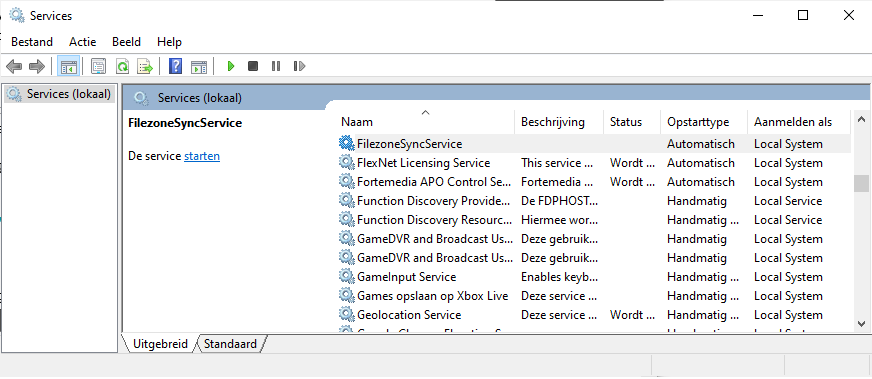Open the Actie menu
Viewport: 872px width, 379px height.
click(82, 42)
